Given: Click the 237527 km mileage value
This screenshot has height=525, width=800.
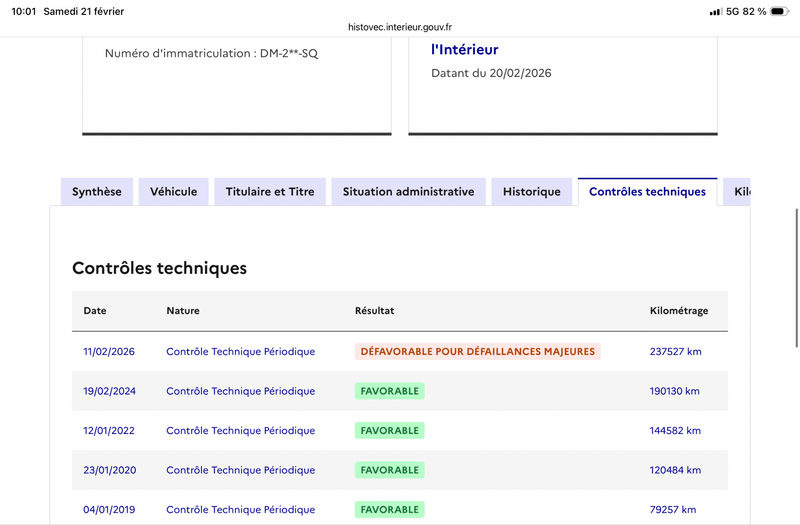Looking at the screenshot, I should tap(676, 352).
